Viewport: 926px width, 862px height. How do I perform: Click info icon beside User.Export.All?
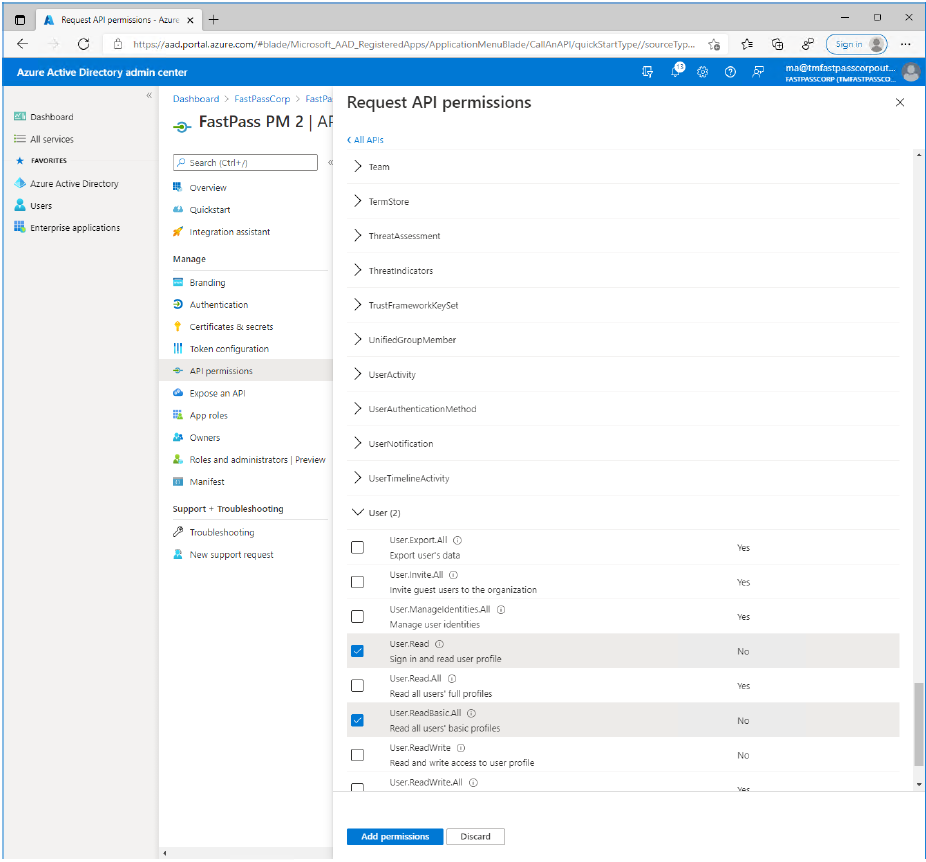pos(457,540)
